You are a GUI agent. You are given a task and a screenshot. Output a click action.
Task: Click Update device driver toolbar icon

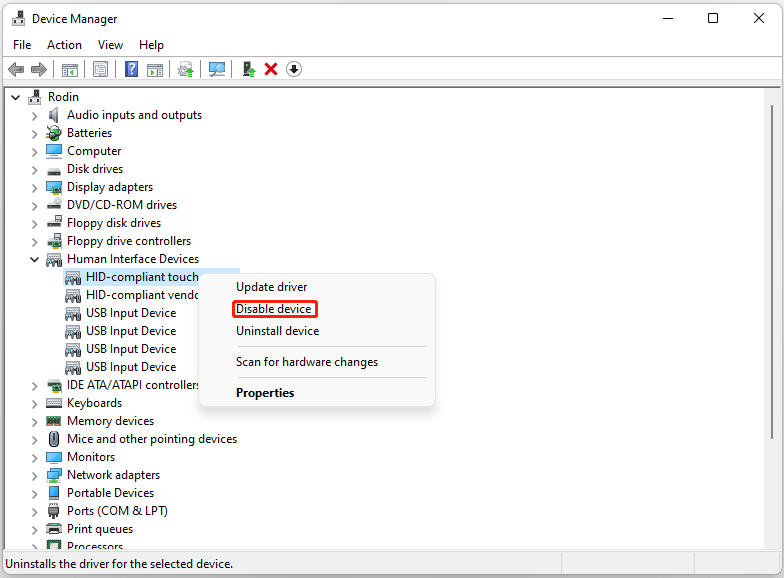point(186,69)
